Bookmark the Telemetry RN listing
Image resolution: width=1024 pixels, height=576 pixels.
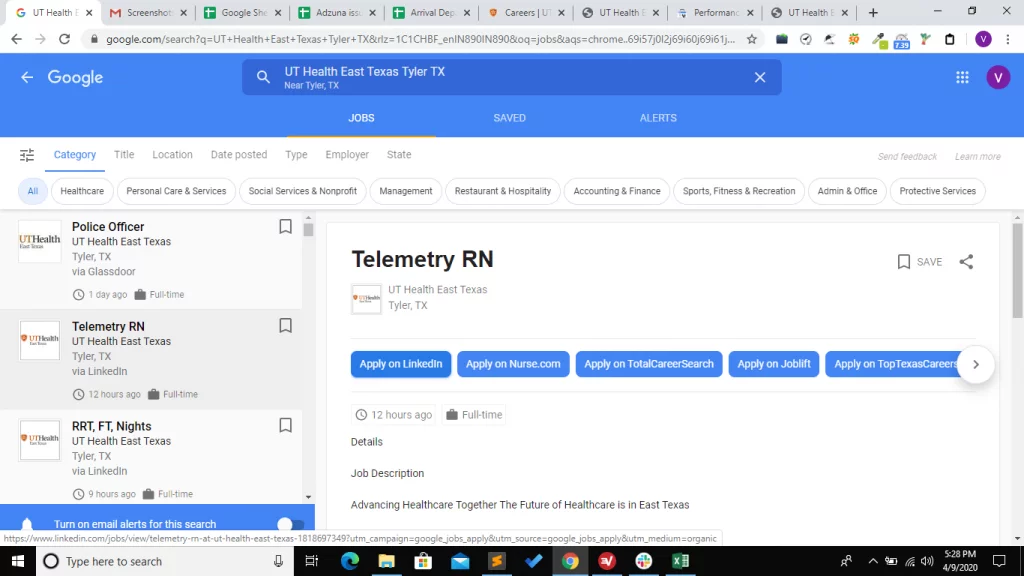point(285,326)
